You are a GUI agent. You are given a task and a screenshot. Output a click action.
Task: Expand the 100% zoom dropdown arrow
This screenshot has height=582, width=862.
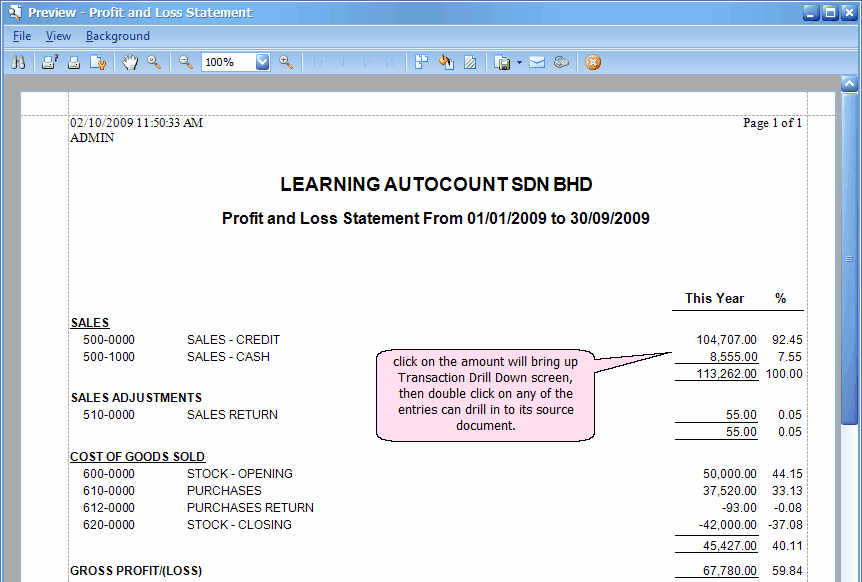[263, 62]
